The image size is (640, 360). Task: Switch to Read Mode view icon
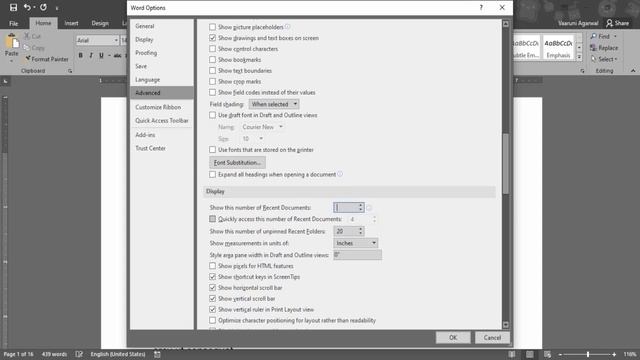point(511,354)
